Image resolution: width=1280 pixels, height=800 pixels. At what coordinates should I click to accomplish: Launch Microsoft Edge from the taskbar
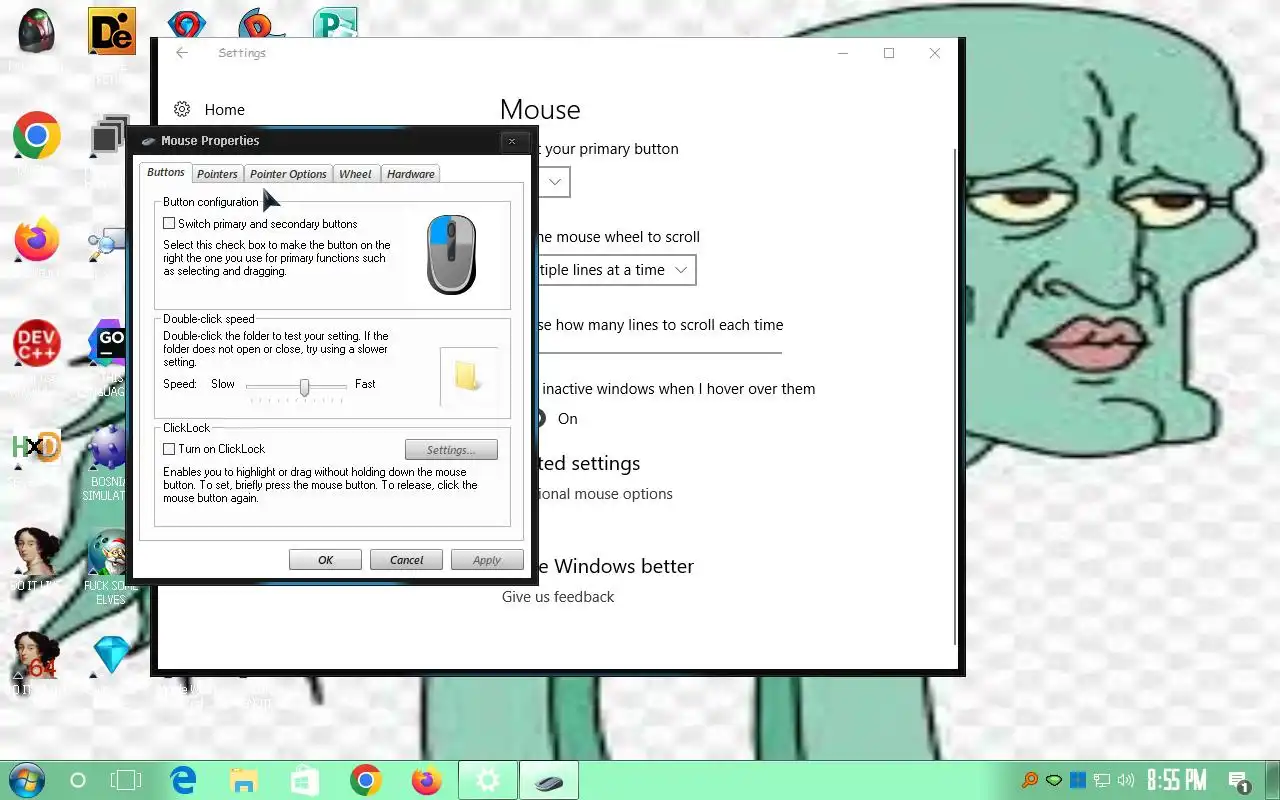point(183,780)
